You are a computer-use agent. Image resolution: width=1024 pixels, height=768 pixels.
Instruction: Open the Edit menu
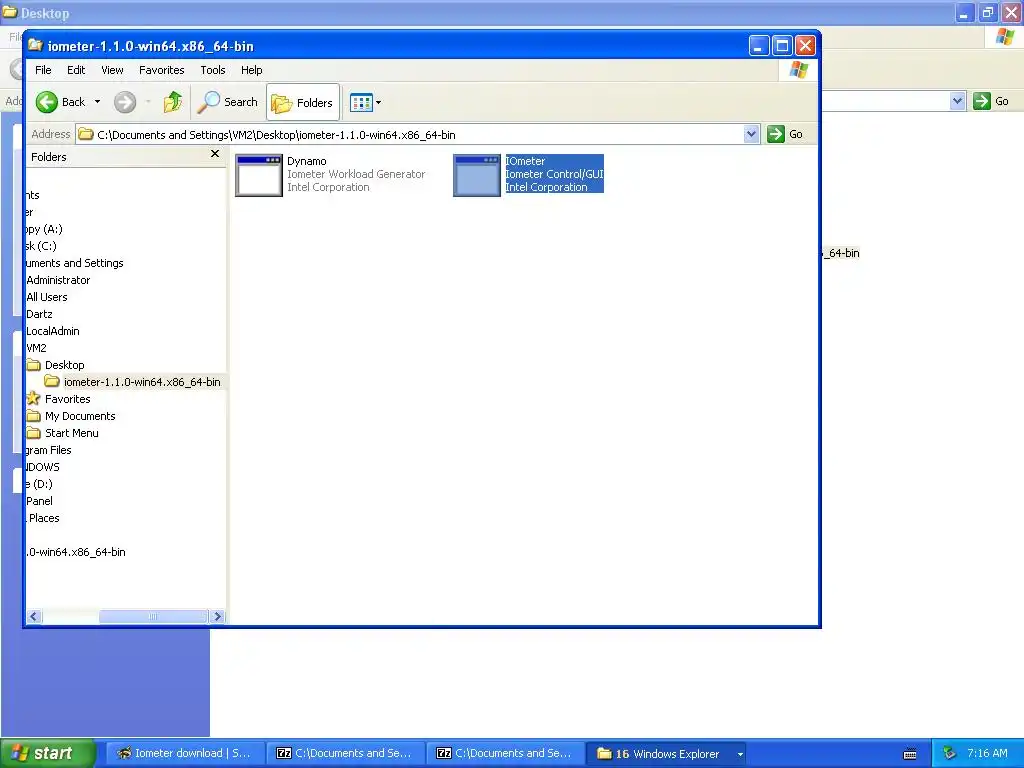pyautogui.click(x=76, y=70)
